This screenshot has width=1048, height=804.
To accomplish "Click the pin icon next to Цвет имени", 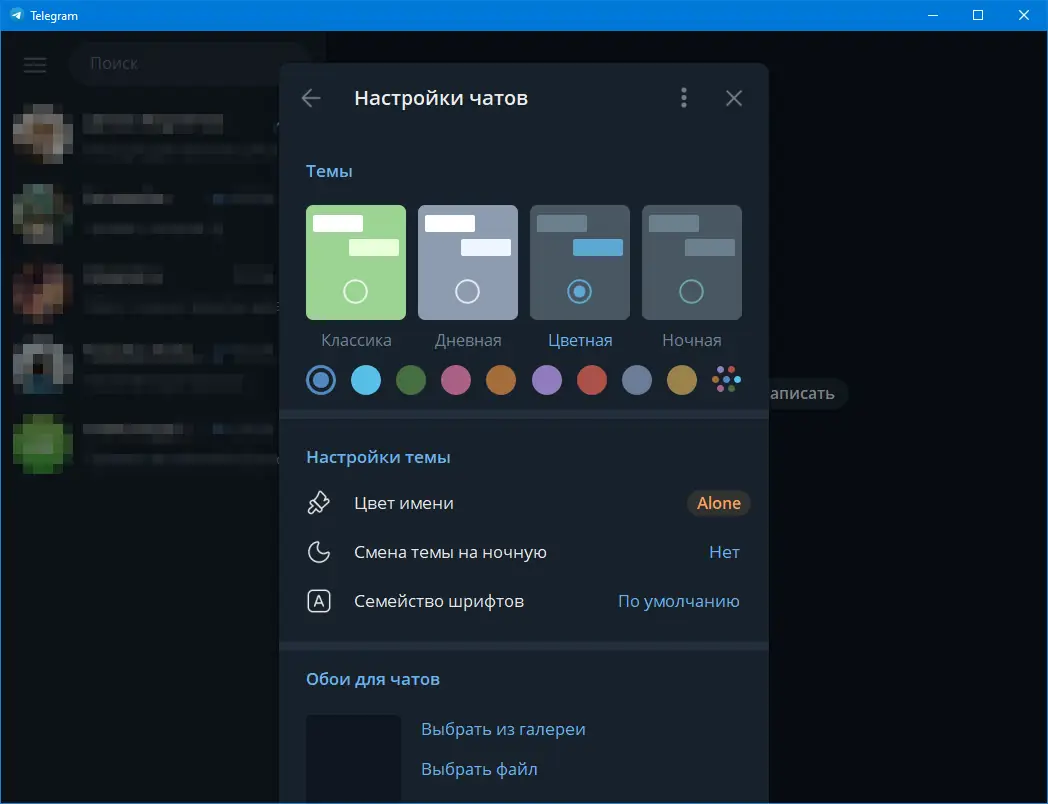I will (x=318, y=503).
